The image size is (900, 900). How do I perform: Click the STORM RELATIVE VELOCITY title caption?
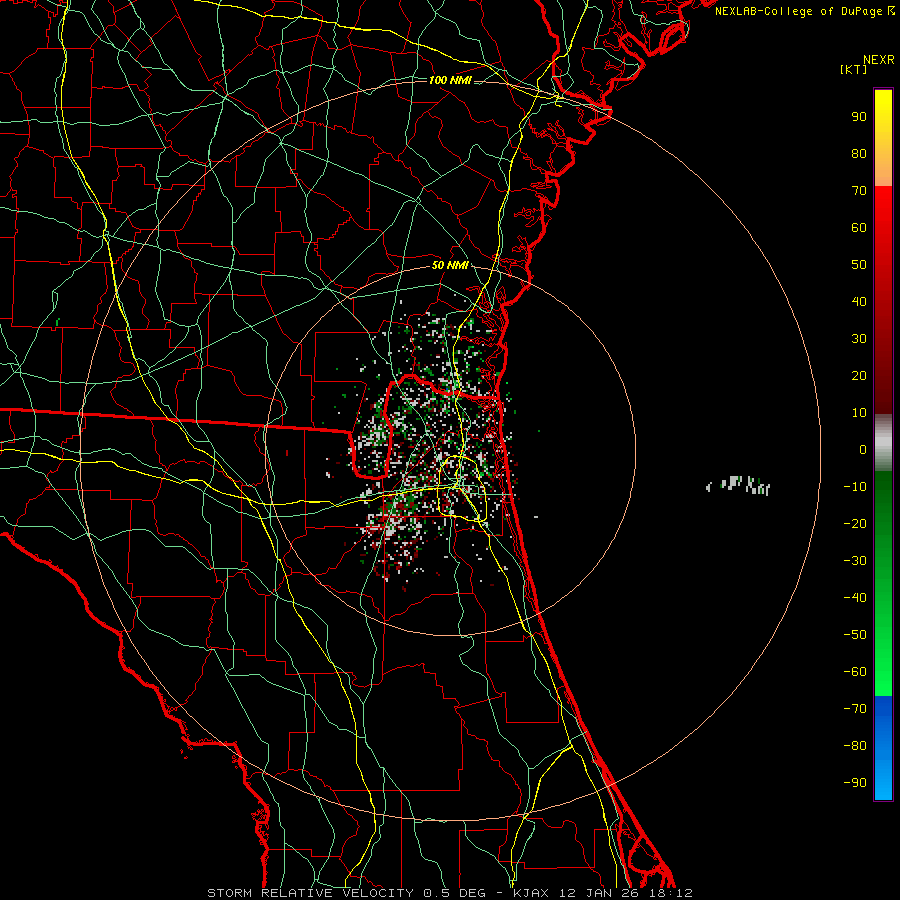click(449, 893)
